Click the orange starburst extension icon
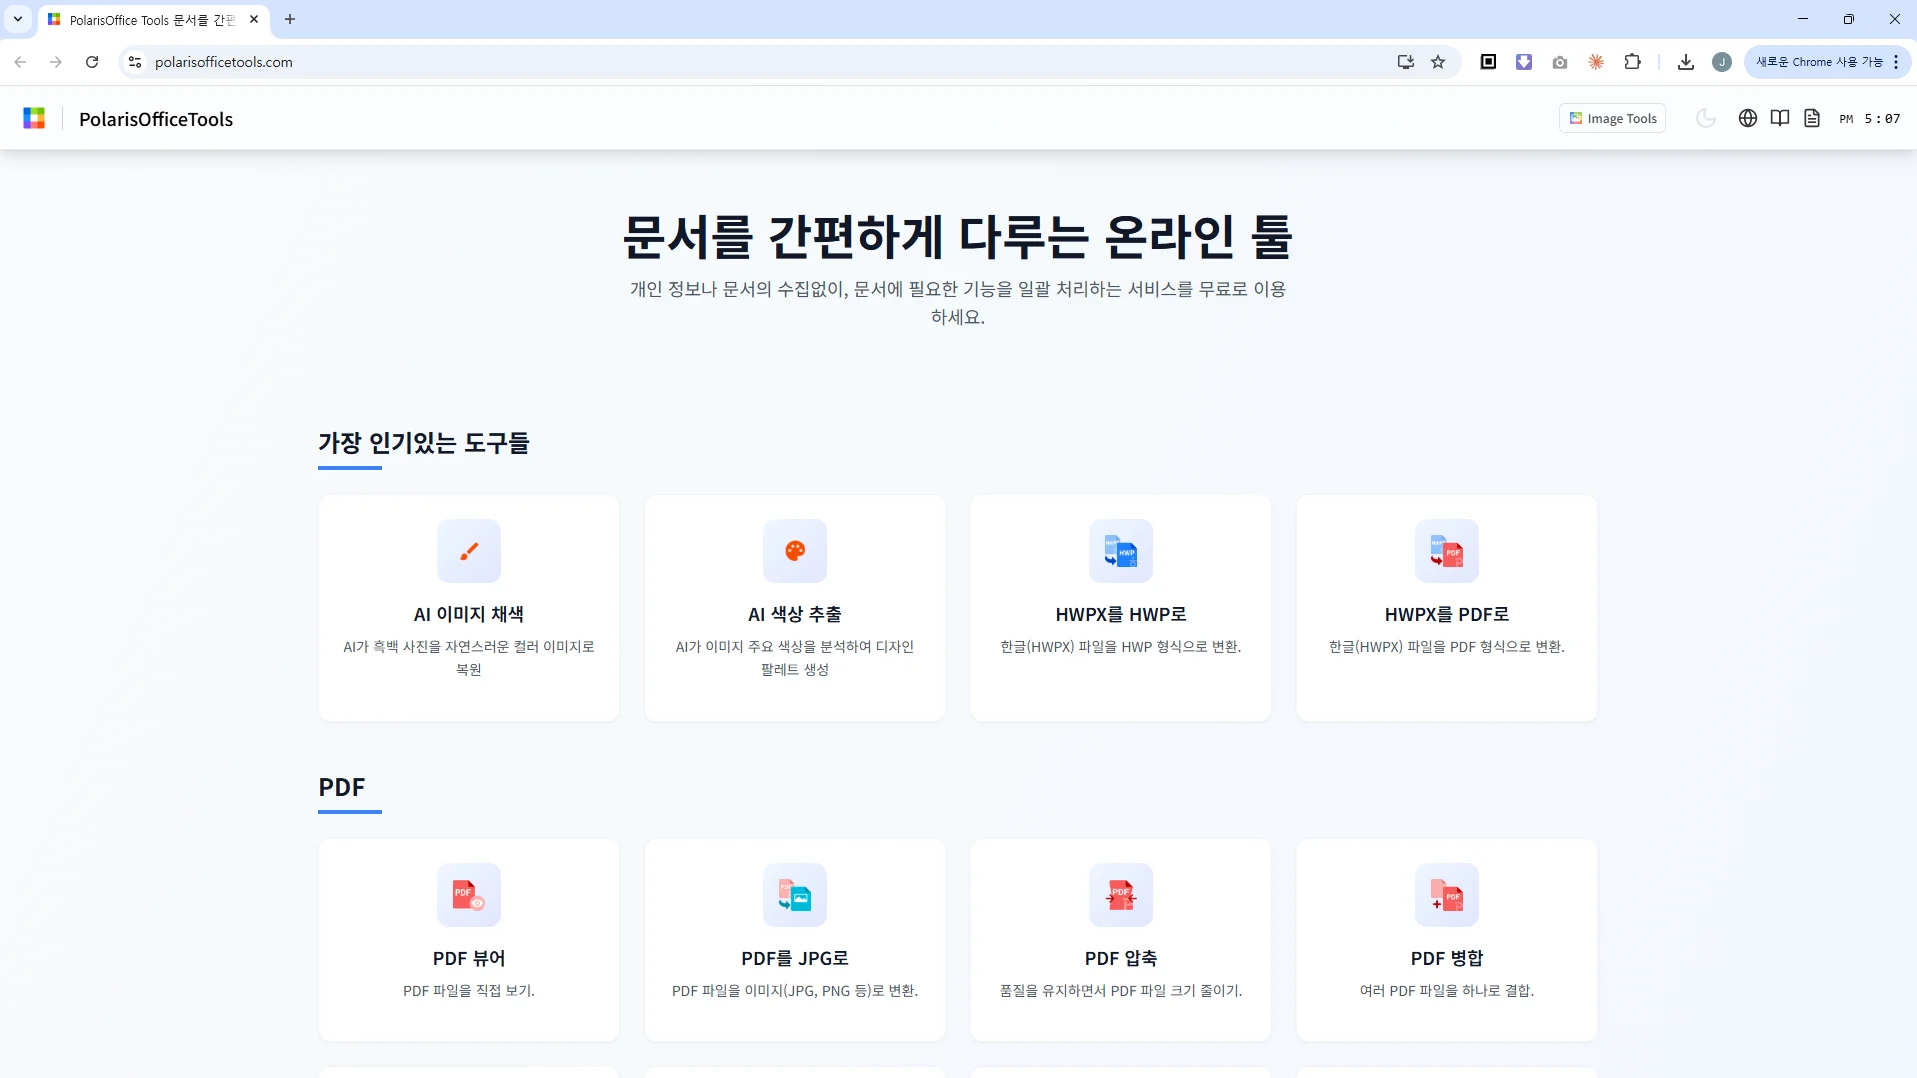 [1596, 62]
